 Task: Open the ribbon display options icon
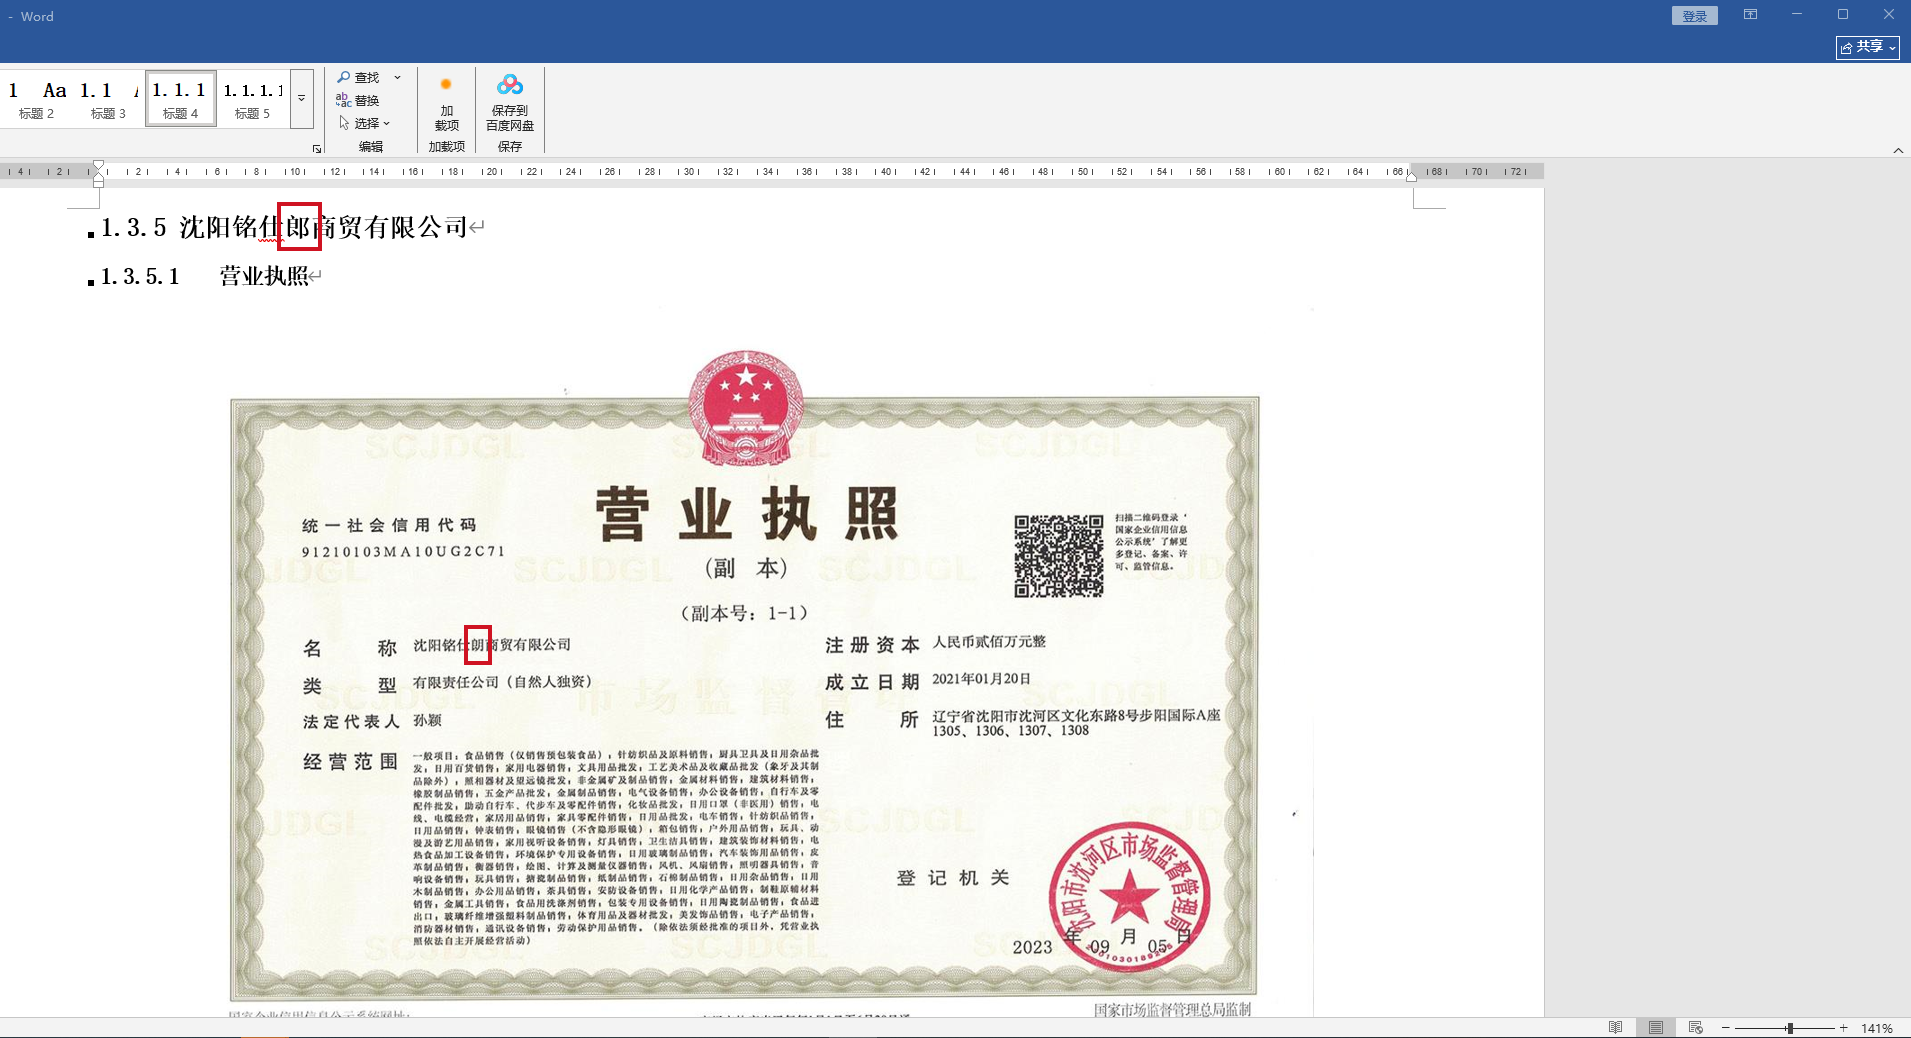click(x=1750, y=15)
